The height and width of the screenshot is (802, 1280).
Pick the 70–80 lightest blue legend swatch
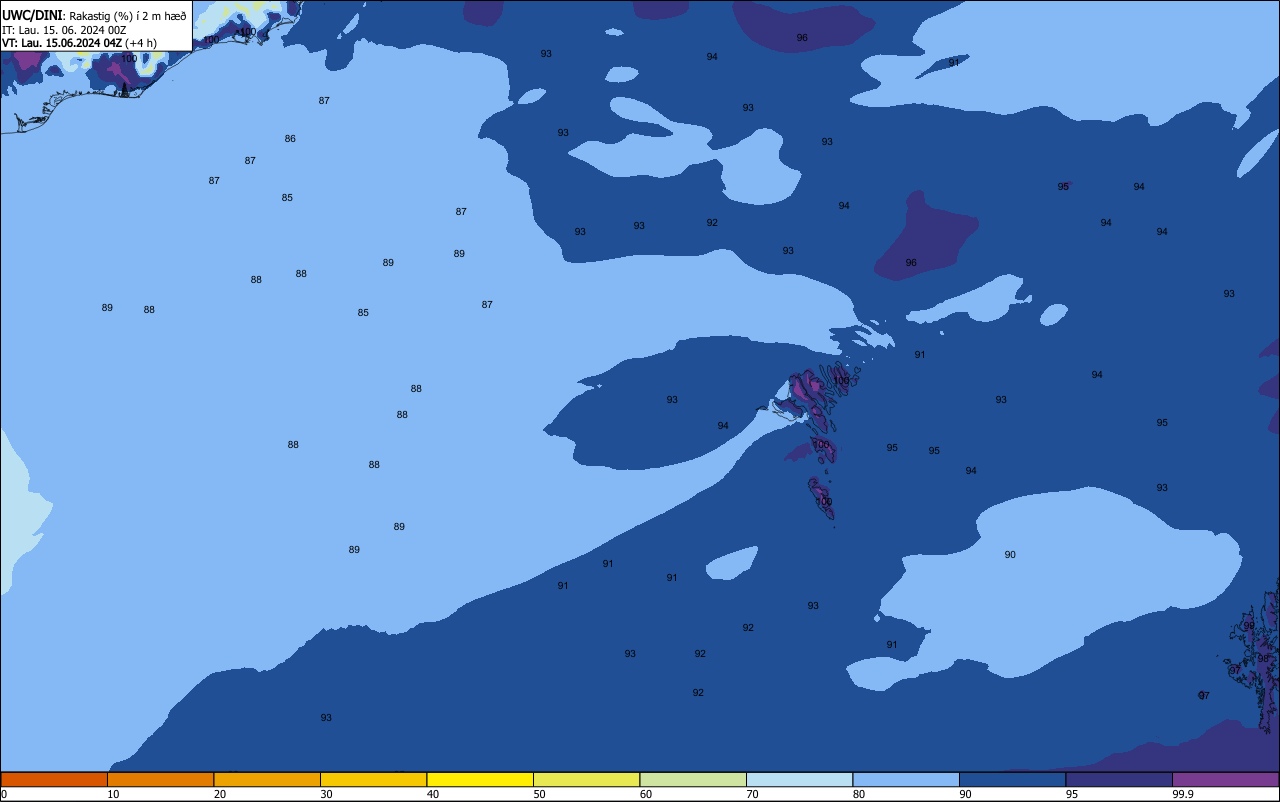click(799, 779)
